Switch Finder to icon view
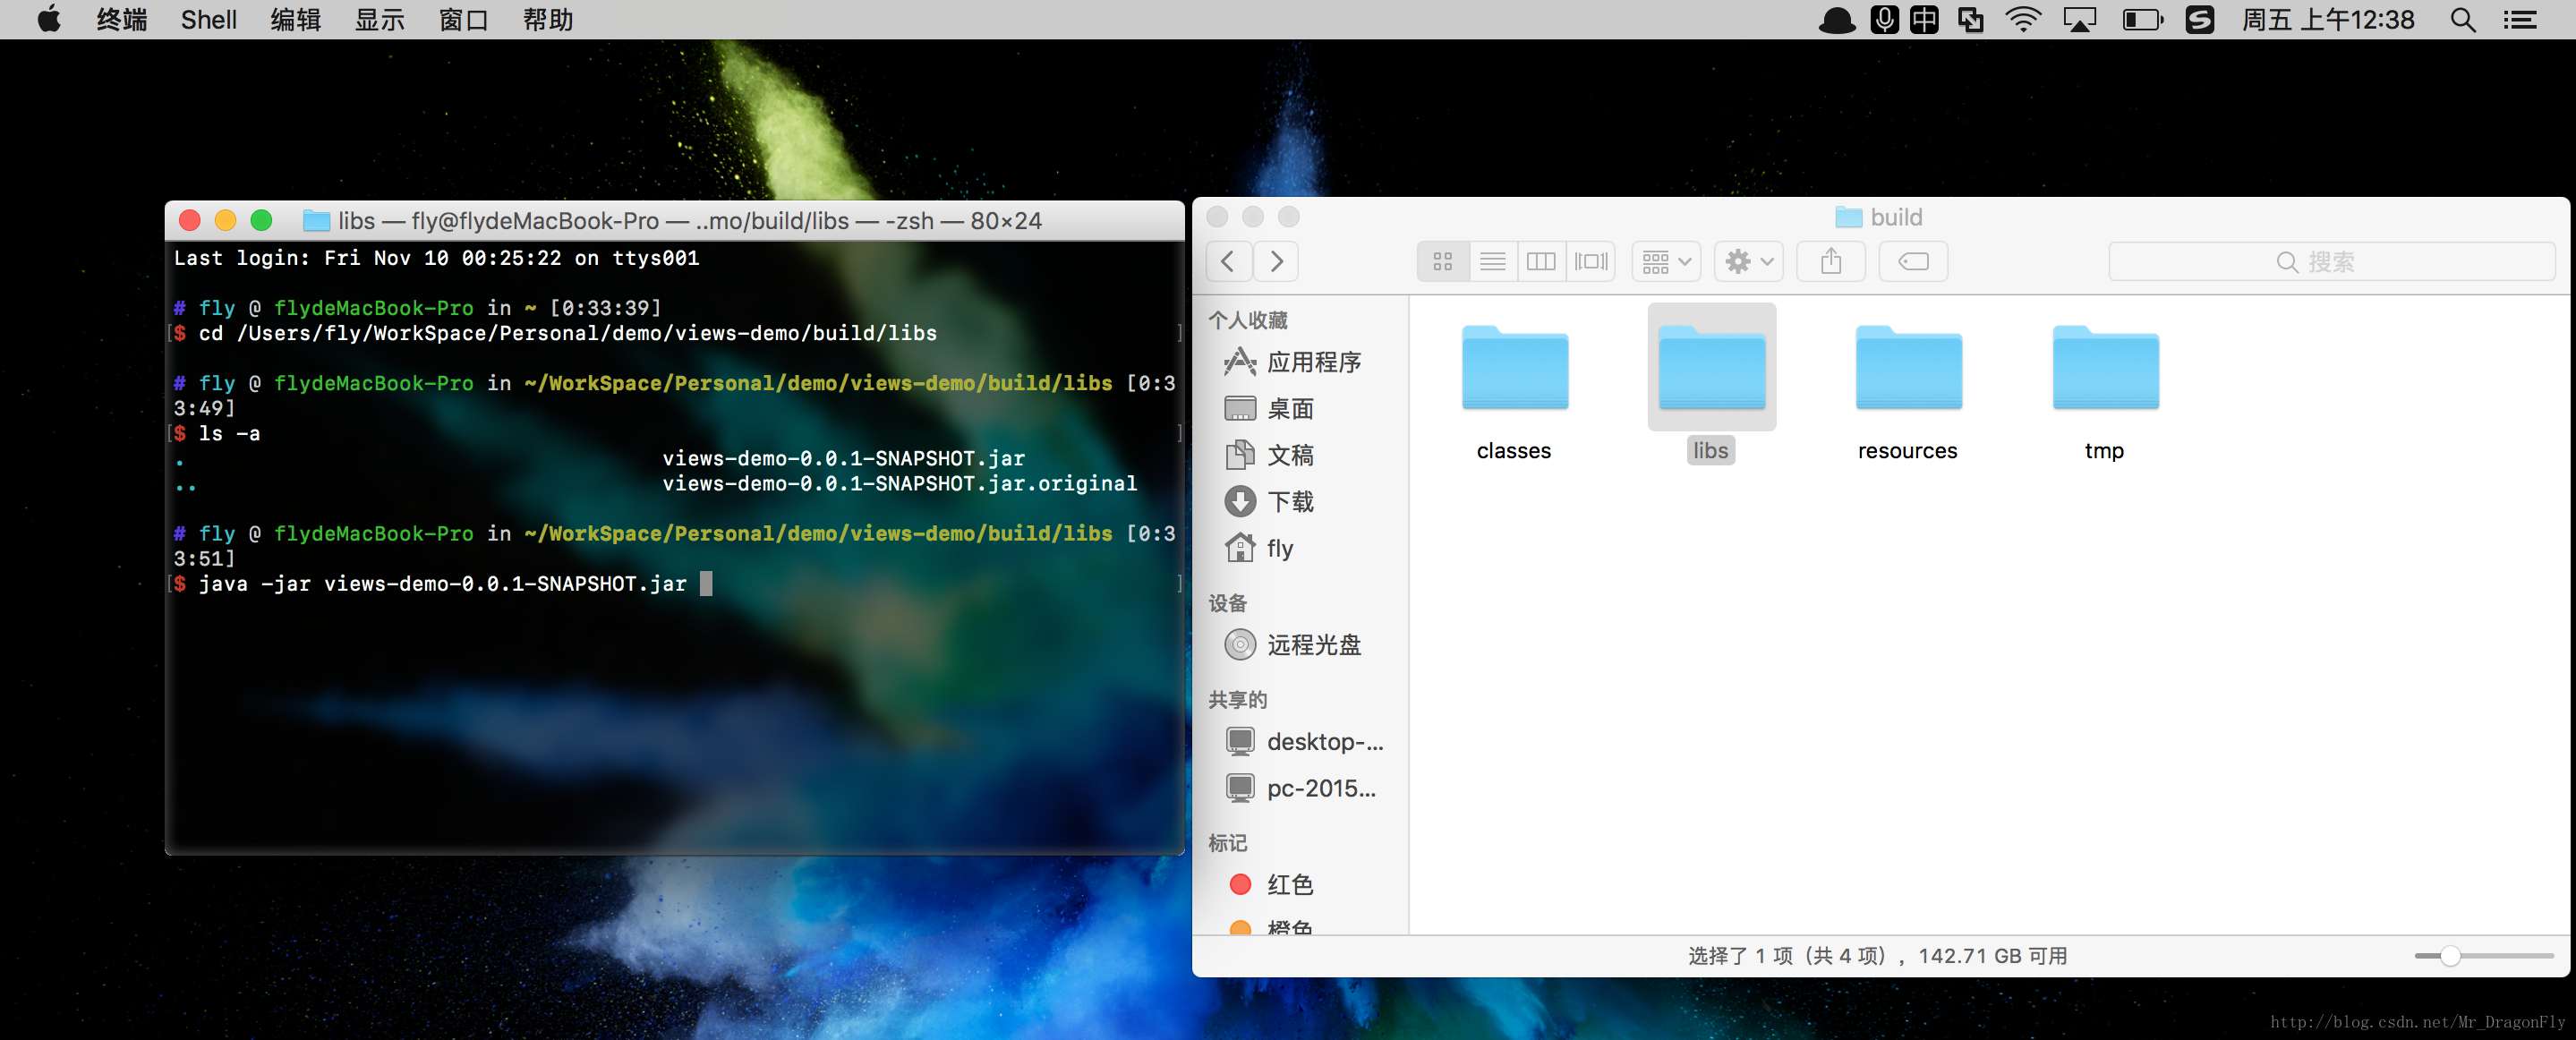The height and width of the screenshot is (1040, 2576). (x=1442, y=262)
